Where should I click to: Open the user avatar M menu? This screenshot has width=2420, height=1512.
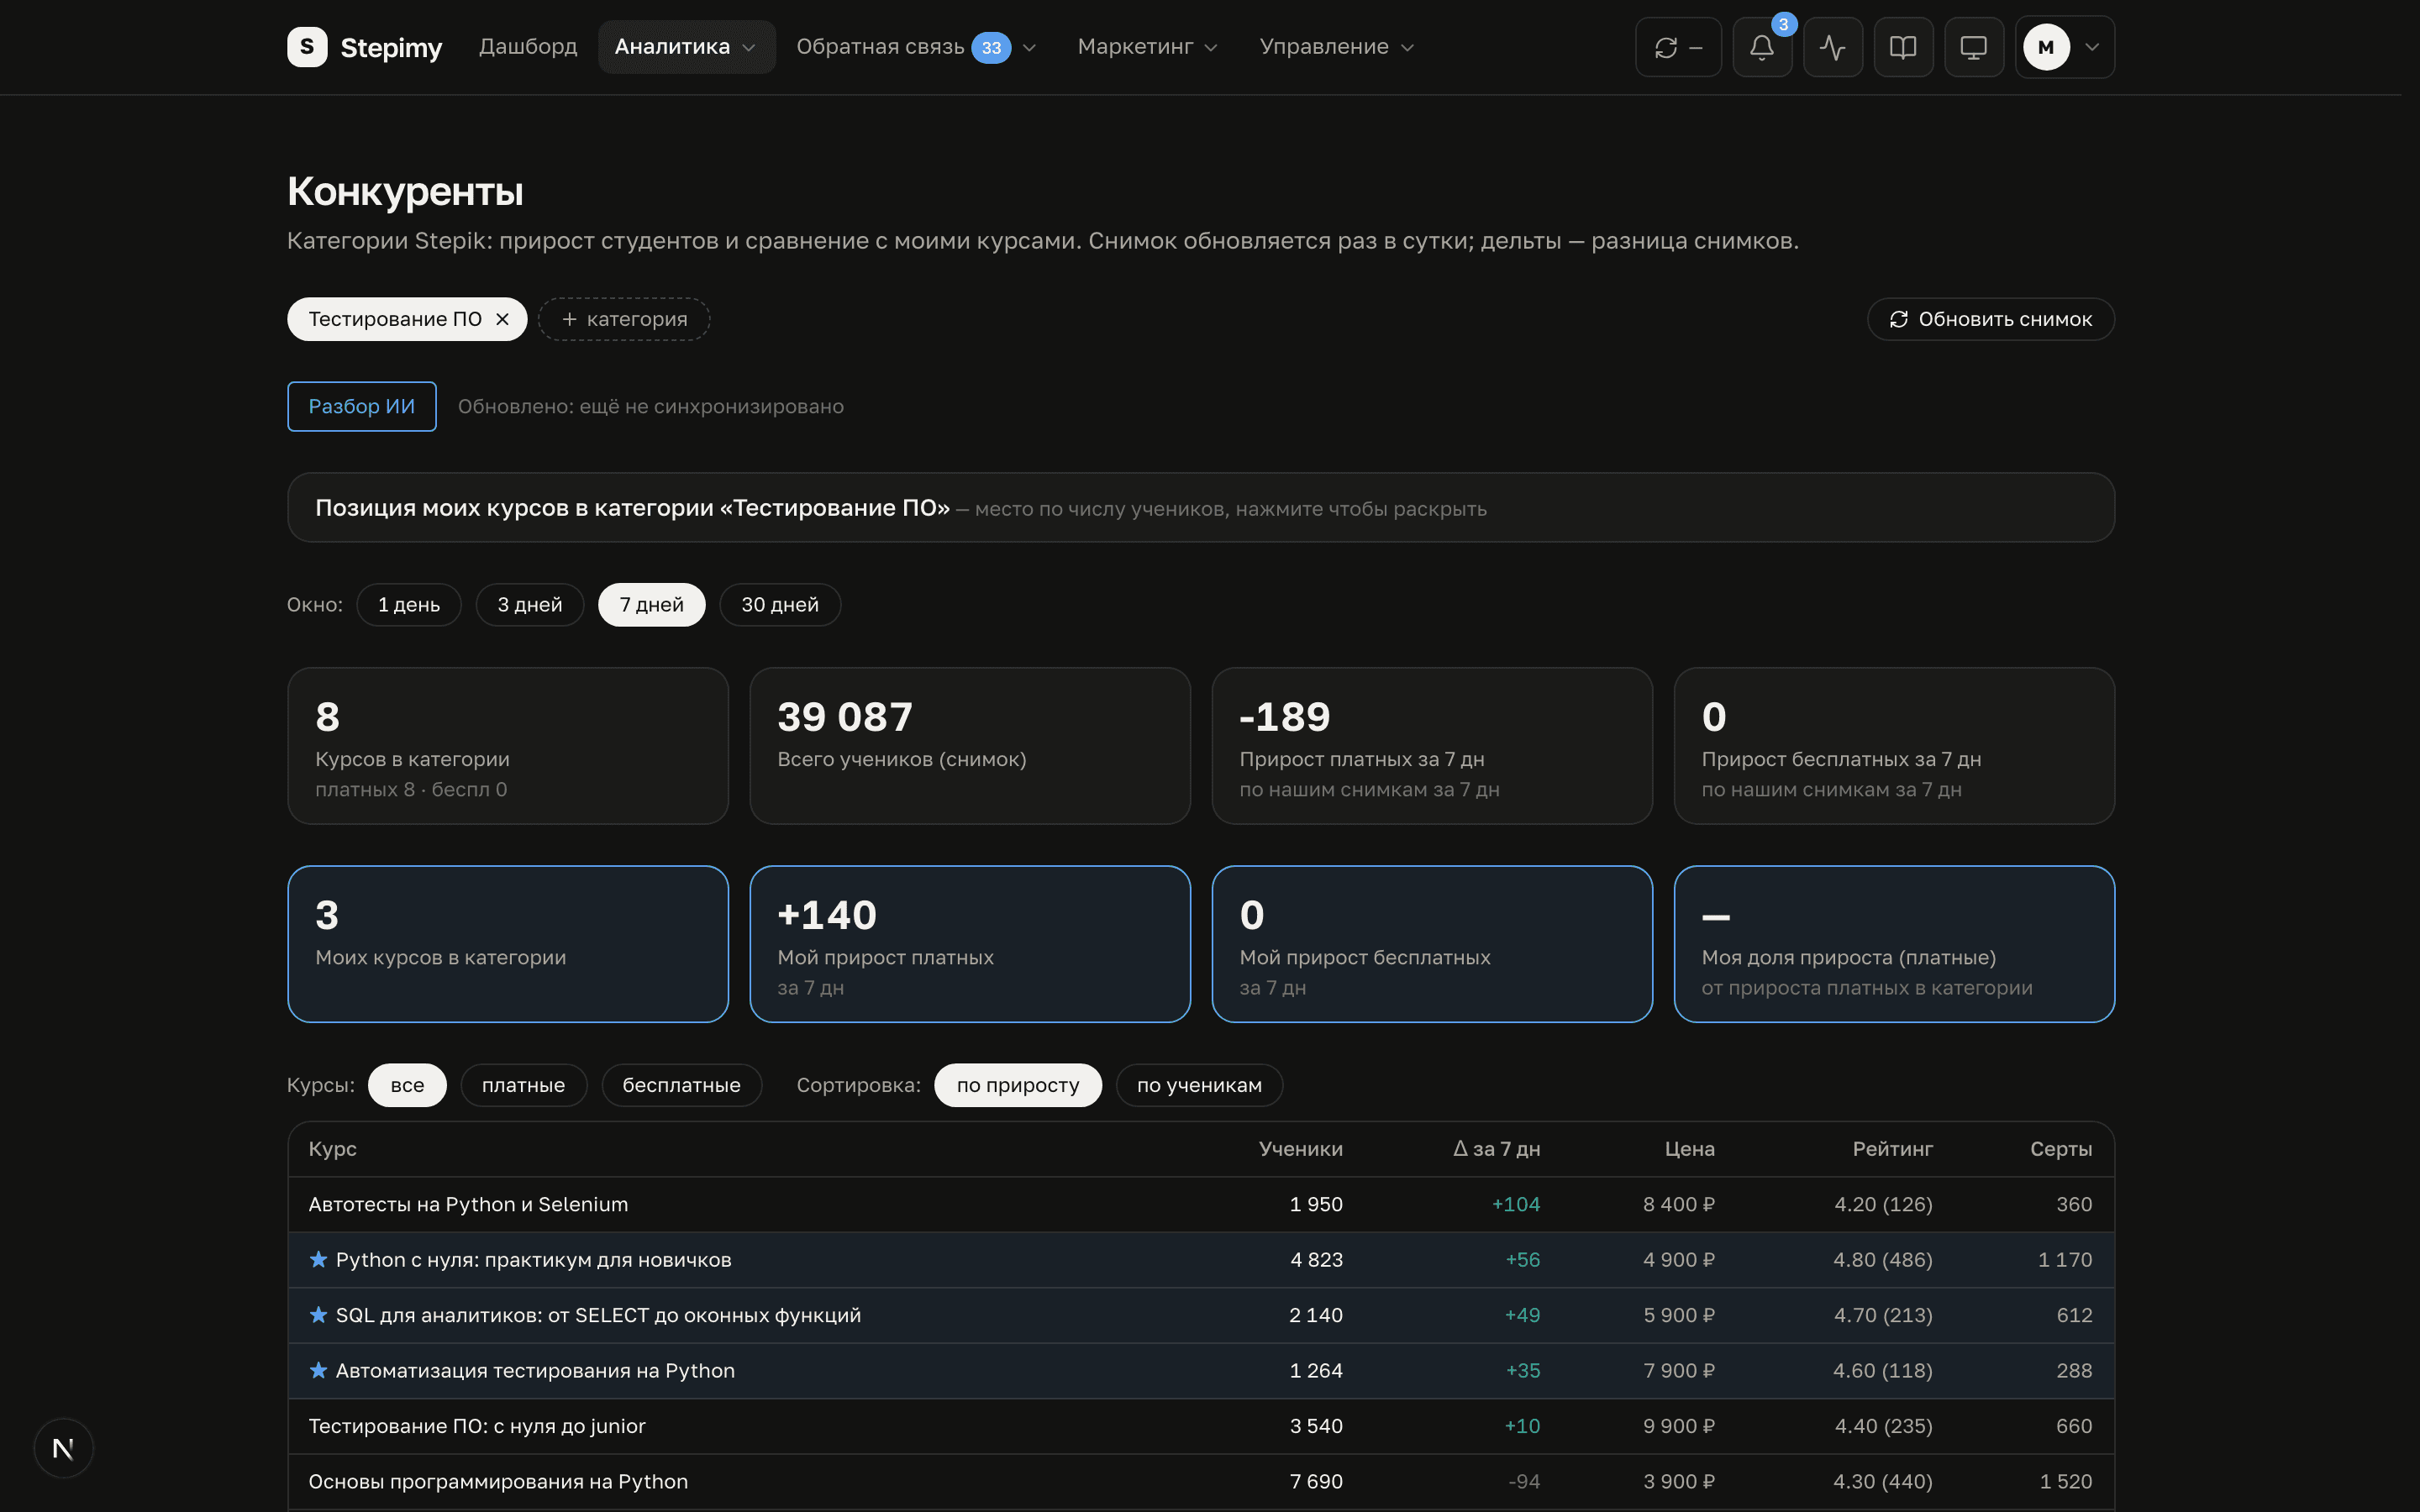click(x=2064, y=47)
